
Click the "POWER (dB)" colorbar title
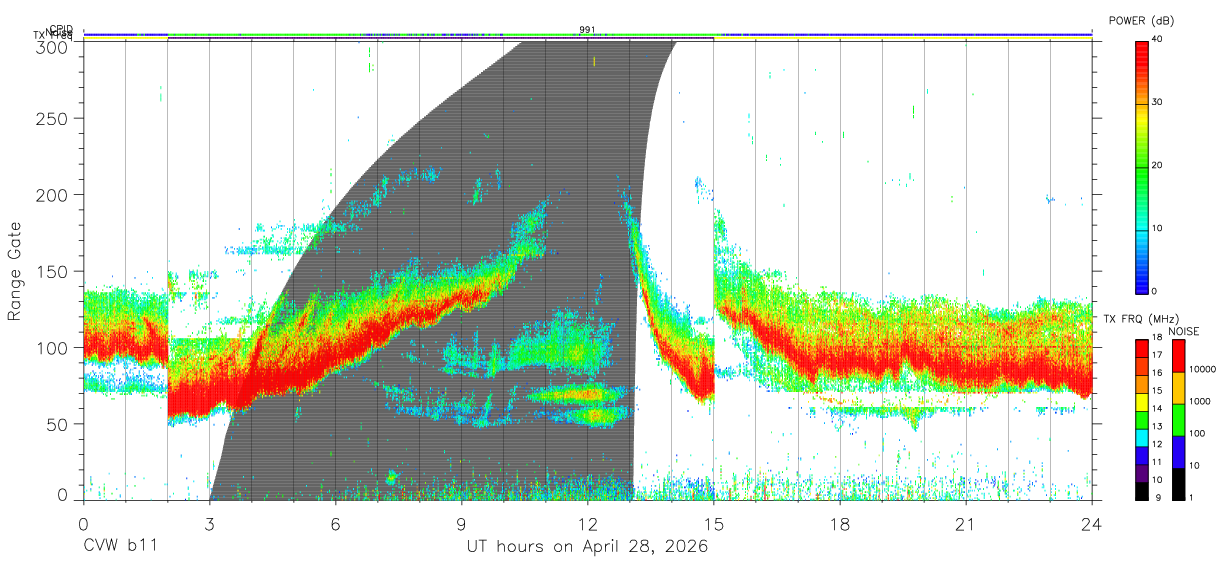1143,20
